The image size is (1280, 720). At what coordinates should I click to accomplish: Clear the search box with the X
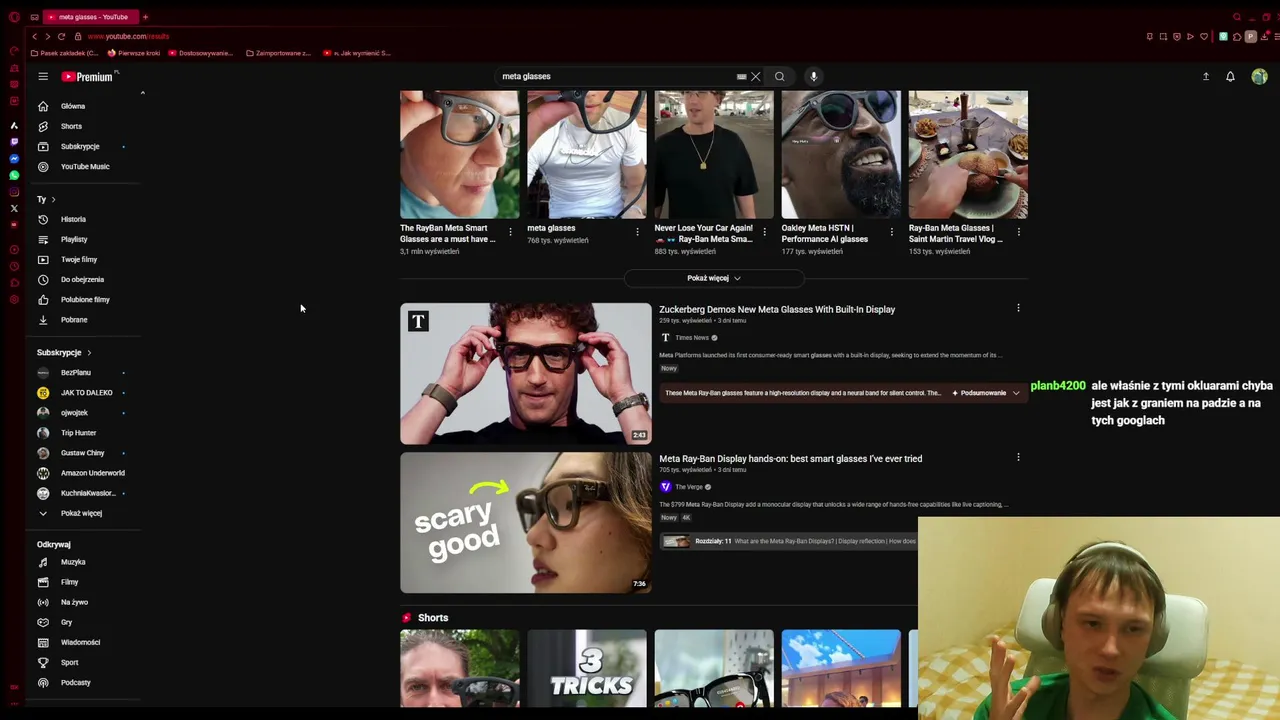point(755,76)
